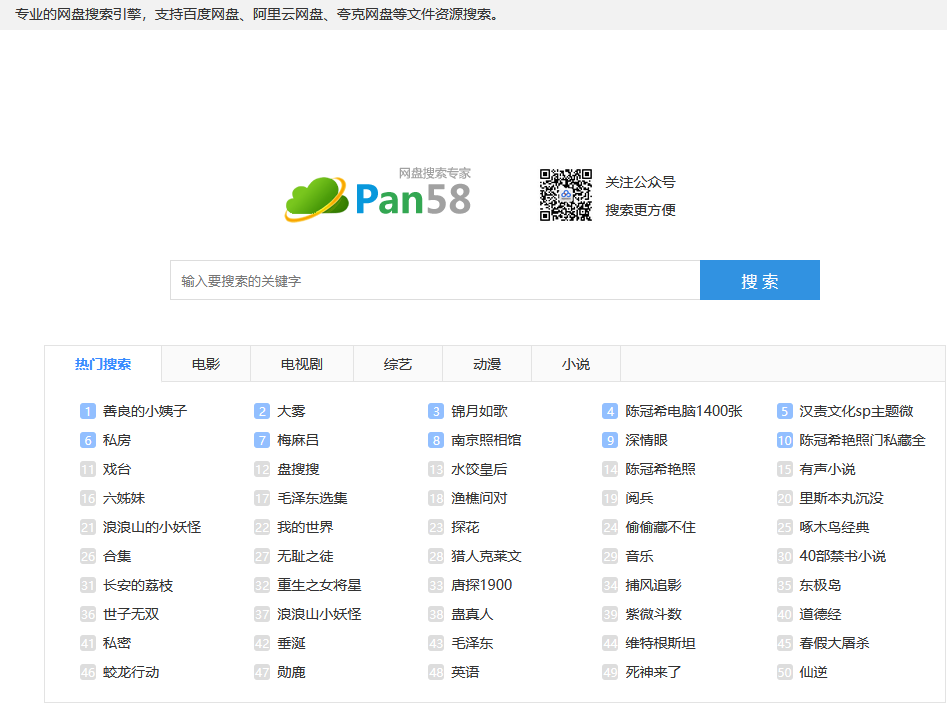Open the 锦月如歌 hot search link

479,411
